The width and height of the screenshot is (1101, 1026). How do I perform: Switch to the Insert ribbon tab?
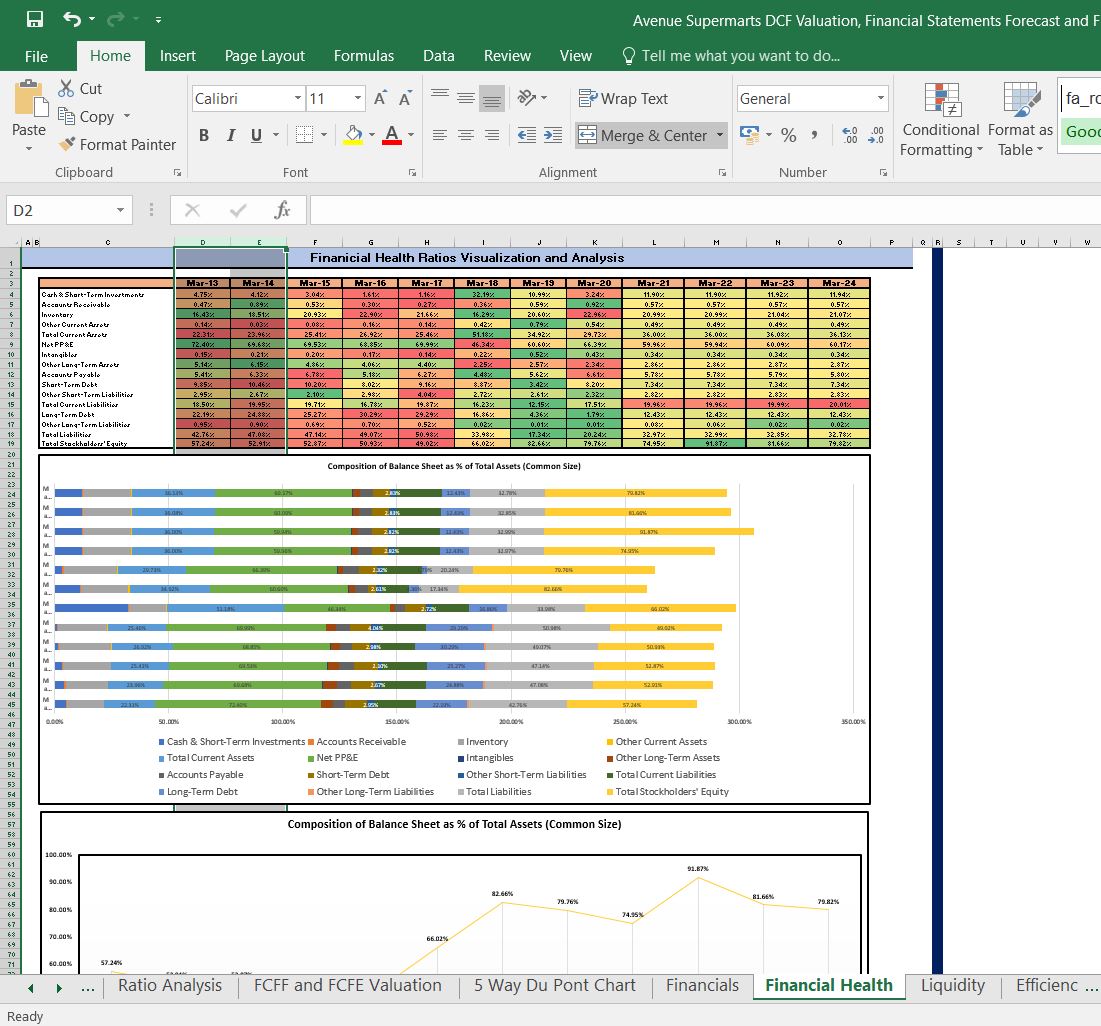[178, 56]
